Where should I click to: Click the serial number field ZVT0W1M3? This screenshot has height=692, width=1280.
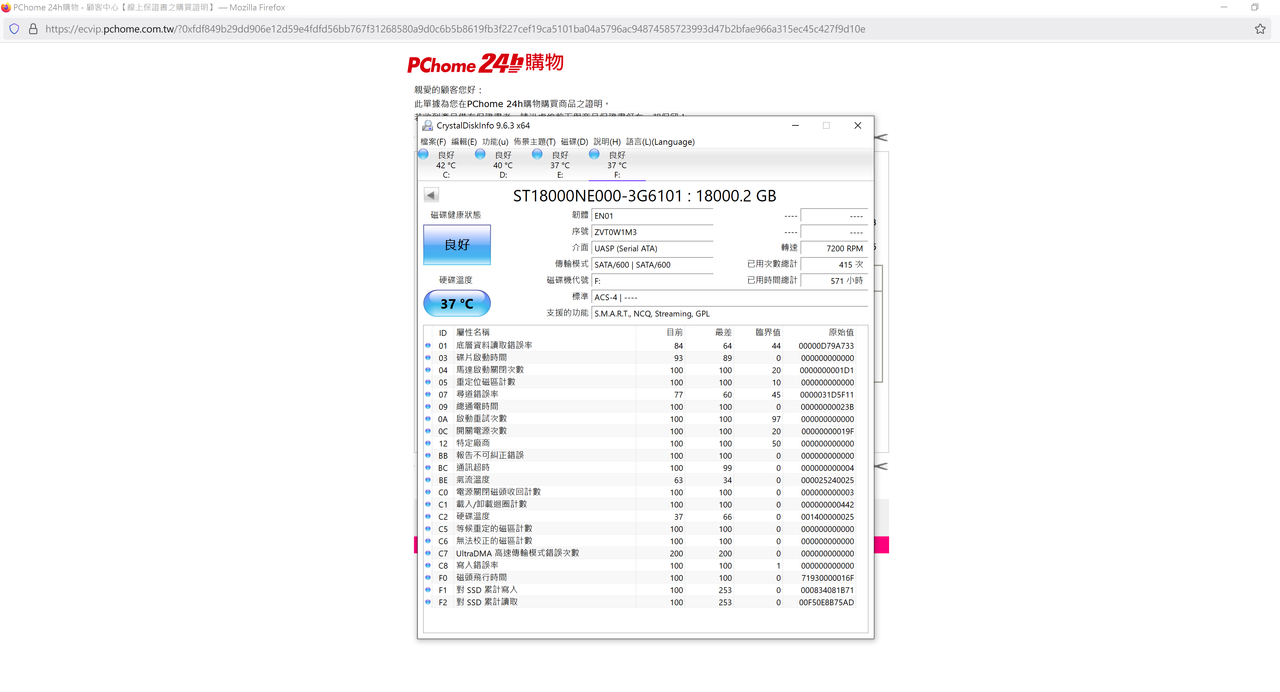point(652,232)
